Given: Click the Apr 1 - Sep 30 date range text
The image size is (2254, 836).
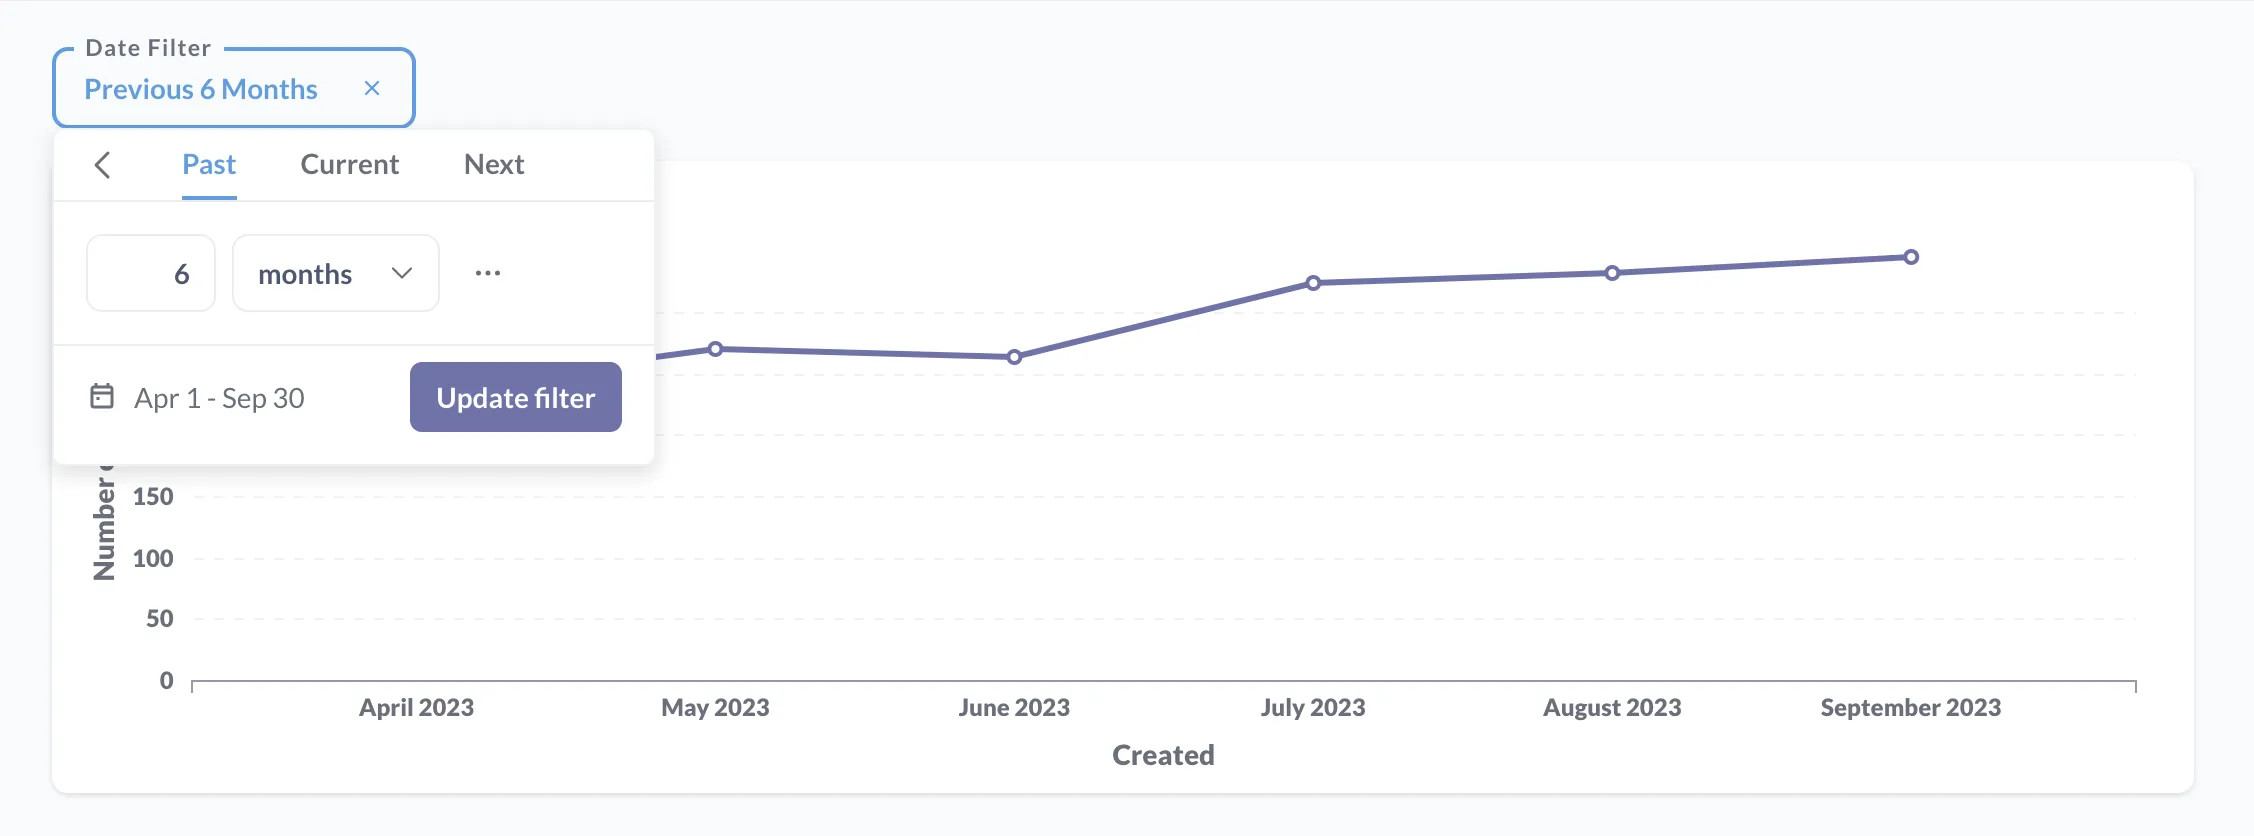Looking at the screenshot, I should (220, 397).
